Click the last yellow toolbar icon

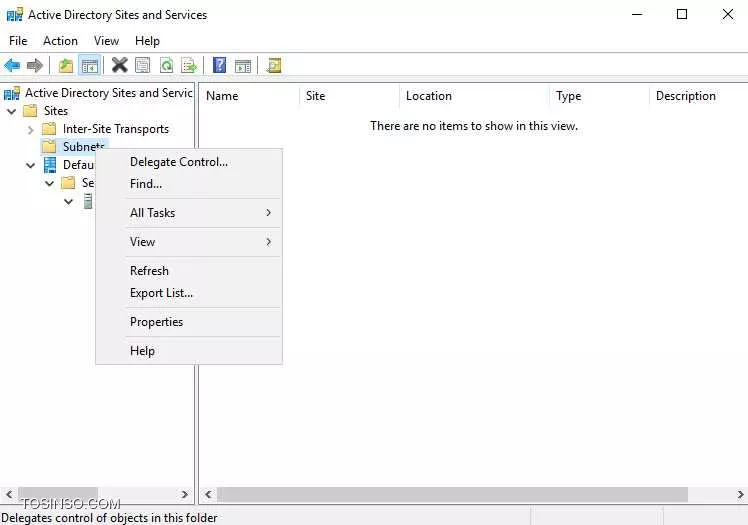click(274, 65)
